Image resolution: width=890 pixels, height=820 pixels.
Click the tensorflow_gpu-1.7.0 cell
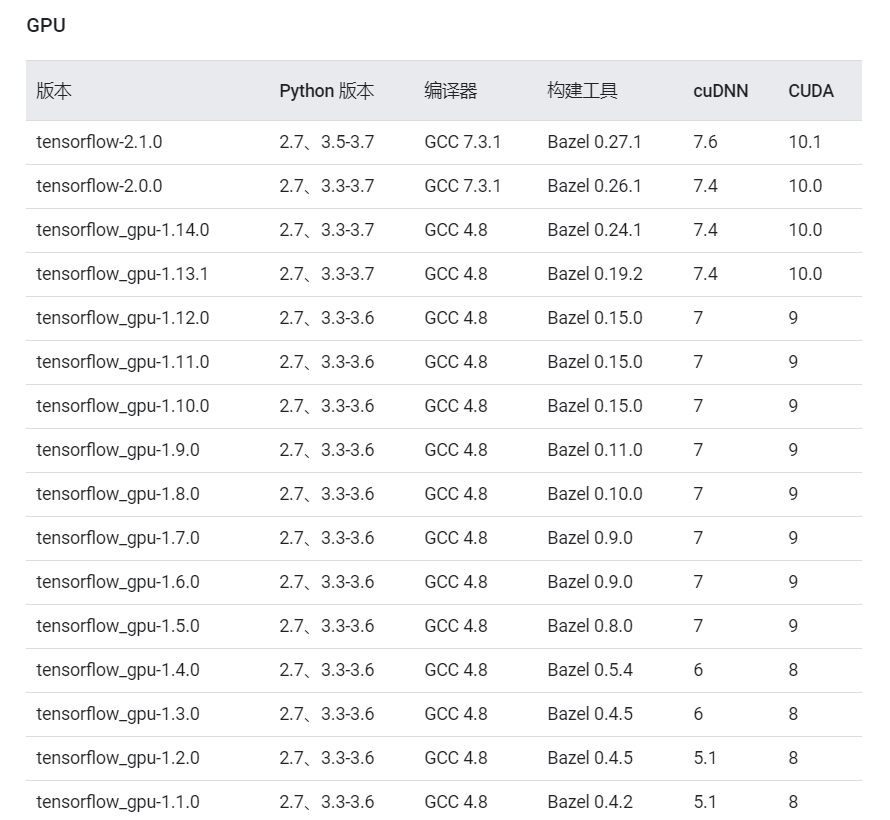118,538
